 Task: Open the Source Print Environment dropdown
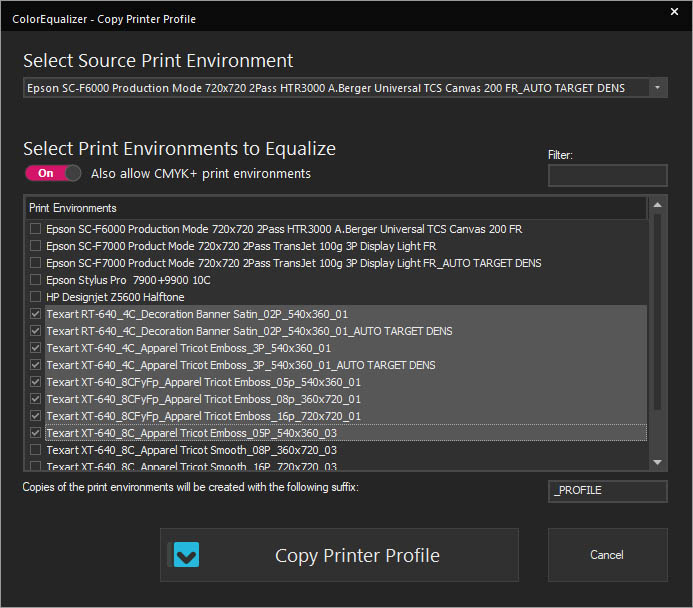click(345, 88)
